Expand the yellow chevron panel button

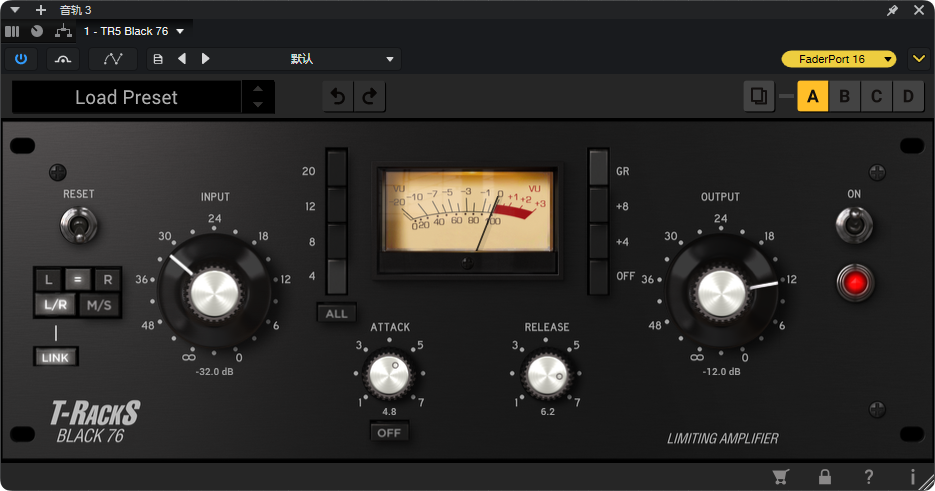[918, 59]
